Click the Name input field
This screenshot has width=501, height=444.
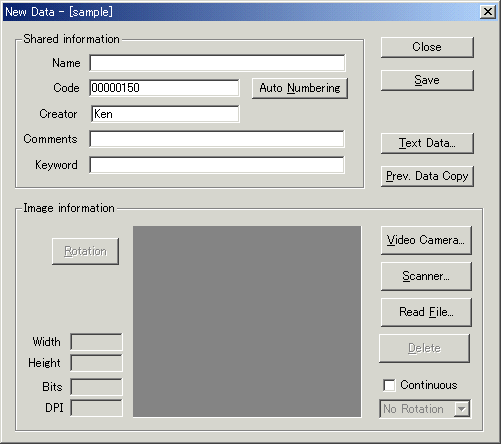217,63
